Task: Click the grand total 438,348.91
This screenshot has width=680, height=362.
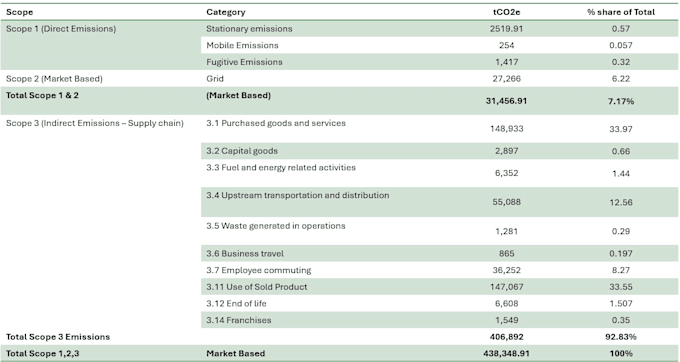Action: [x=507, y=354]
